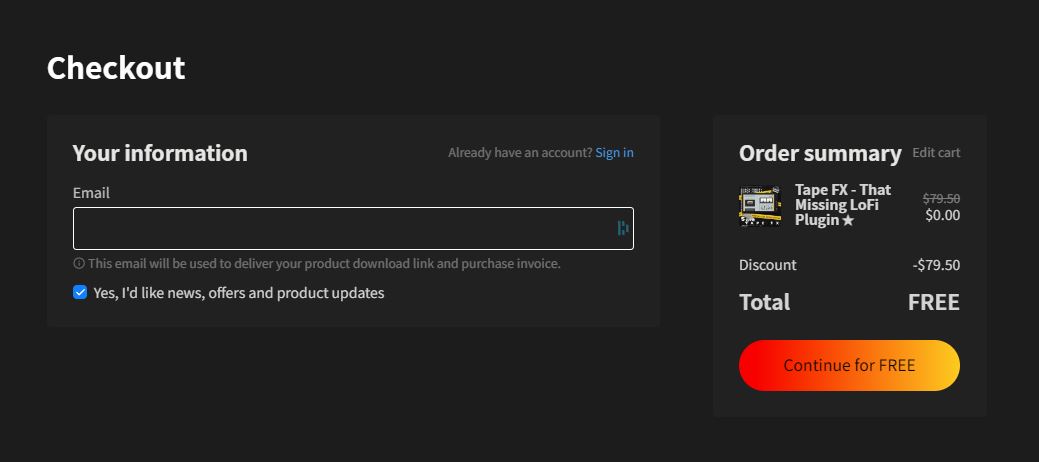Click the password manager icon in Email field

pos(623,229)
